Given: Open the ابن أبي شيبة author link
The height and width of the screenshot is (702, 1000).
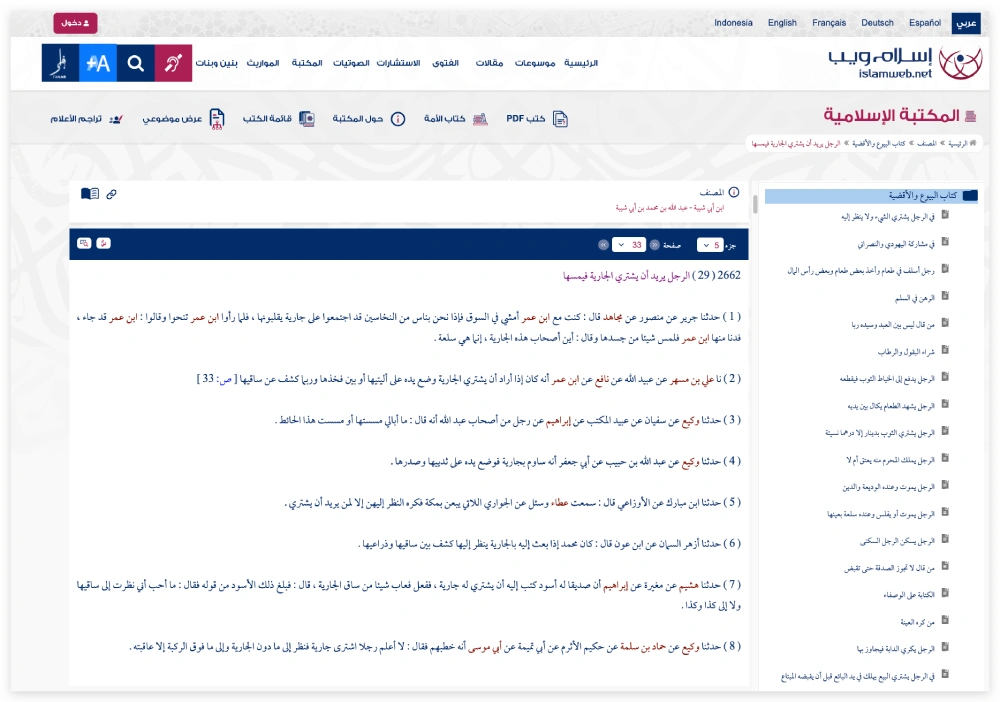Looking at the screenshot, I should [x=674, y=208].
